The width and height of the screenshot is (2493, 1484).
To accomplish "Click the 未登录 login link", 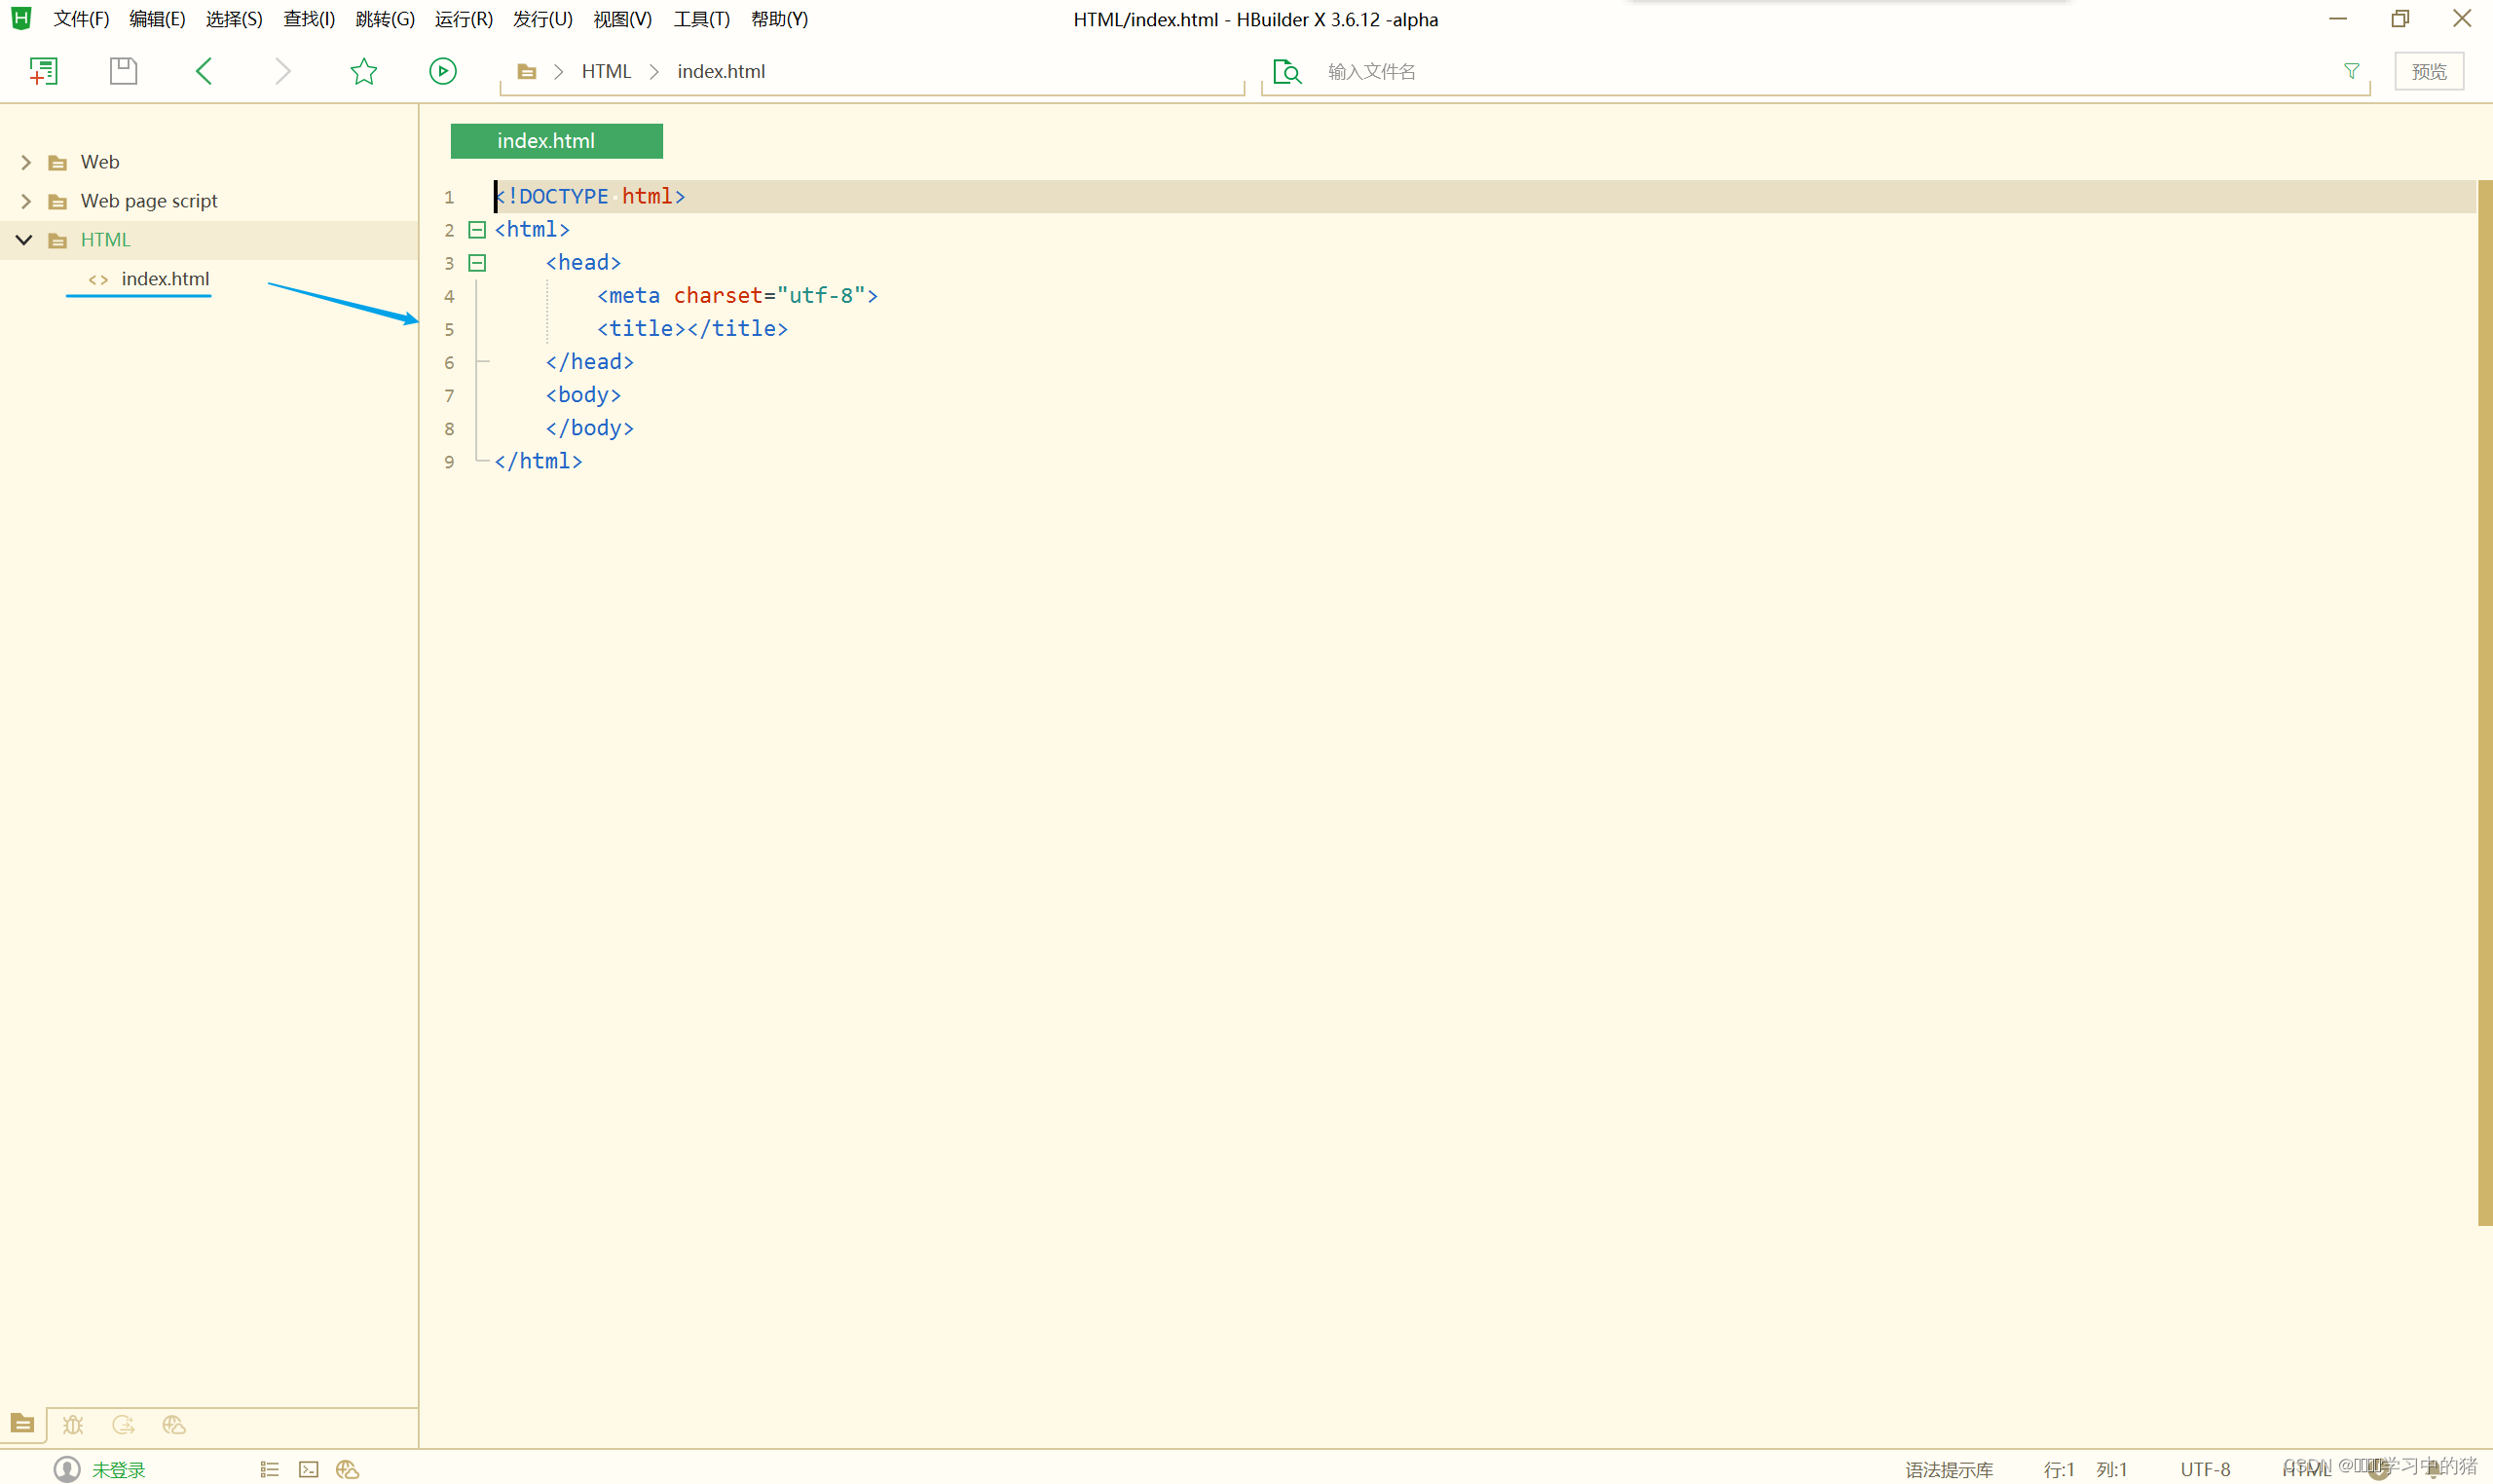I will click(118, 1469).
